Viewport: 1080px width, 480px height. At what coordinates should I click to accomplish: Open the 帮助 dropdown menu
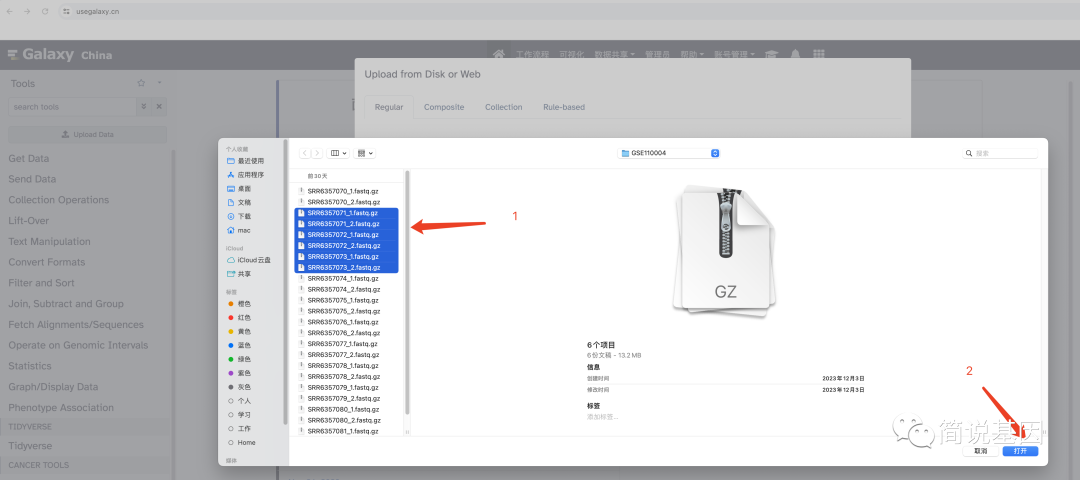click(x=692, y=54)
